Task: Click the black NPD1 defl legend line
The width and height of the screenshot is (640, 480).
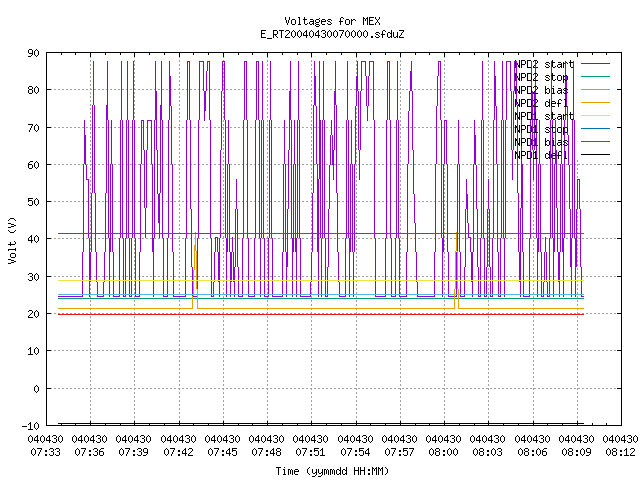Action: (595, 154)
